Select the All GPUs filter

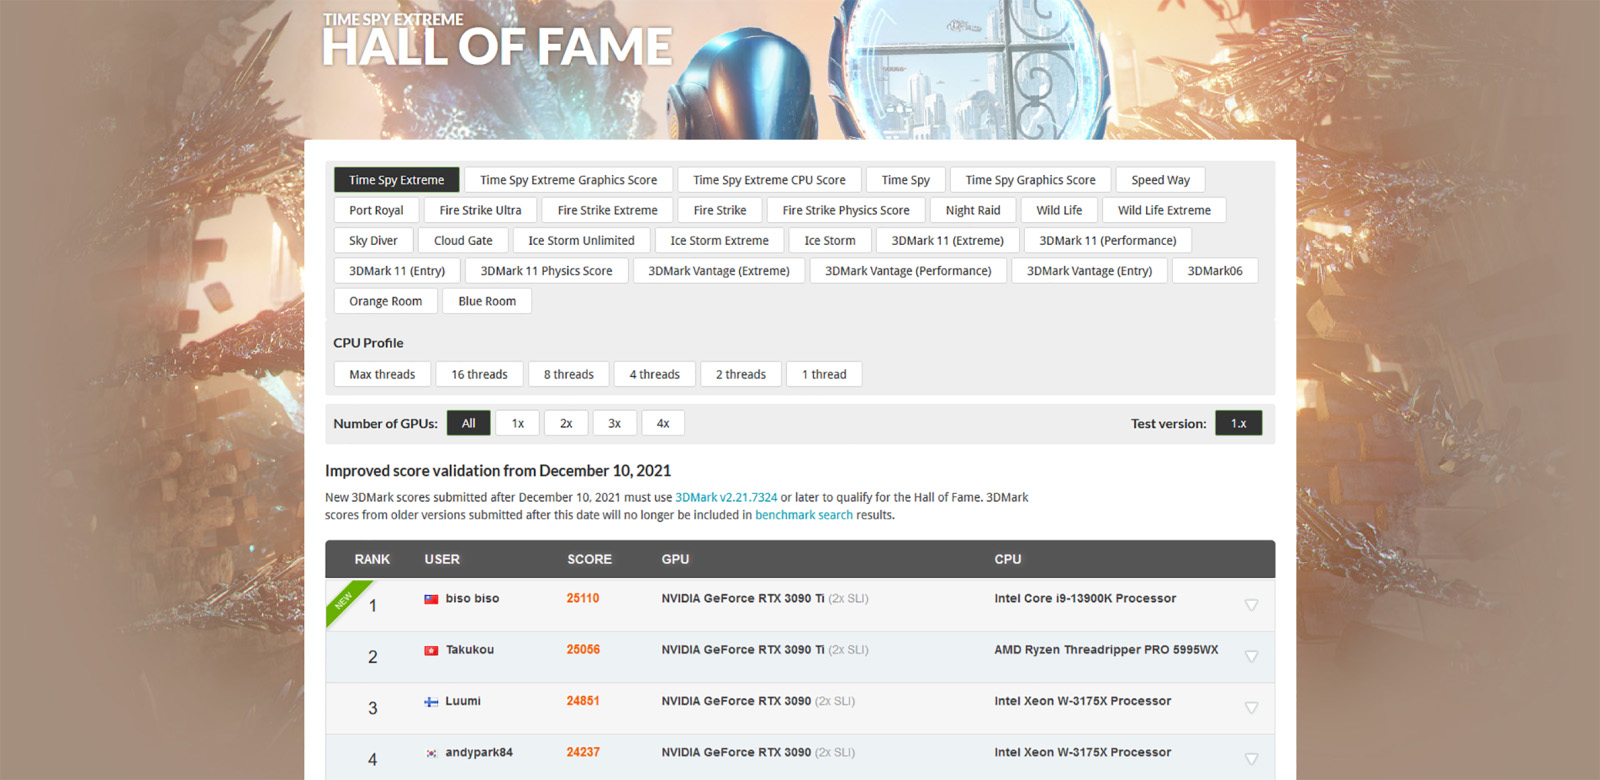468,423
